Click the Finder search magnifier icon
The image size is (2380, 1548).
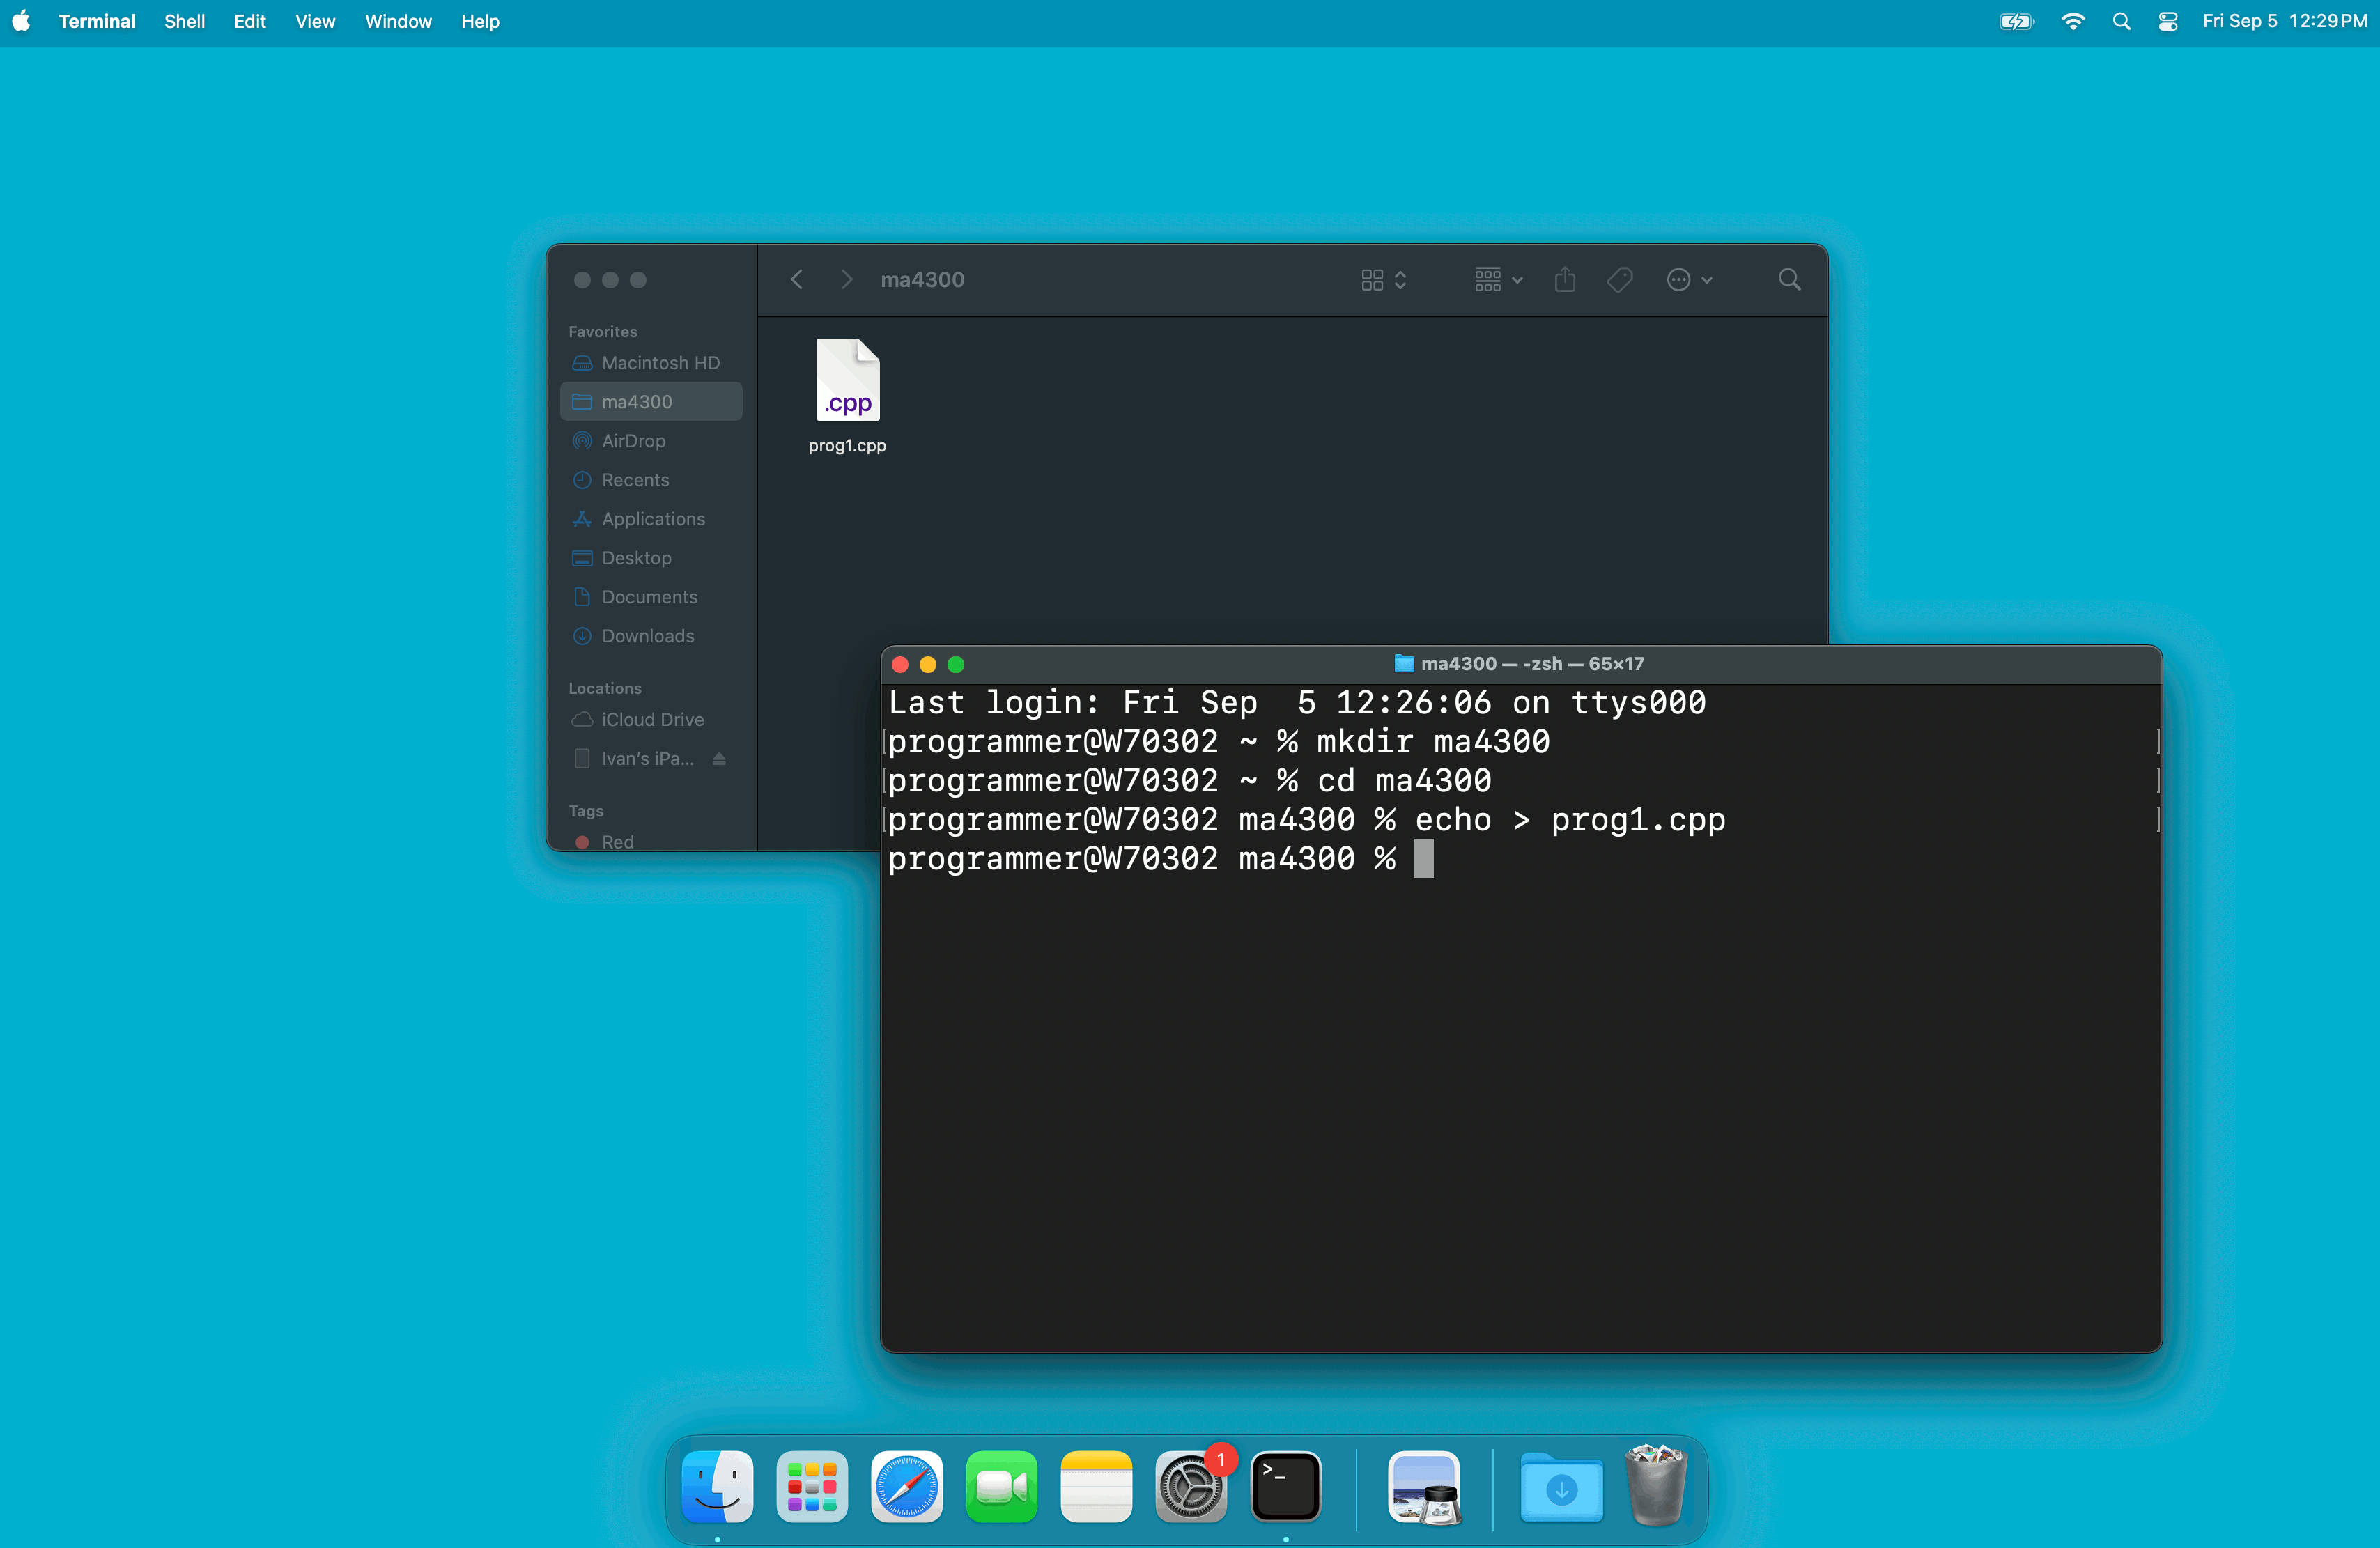[1789, 280]
